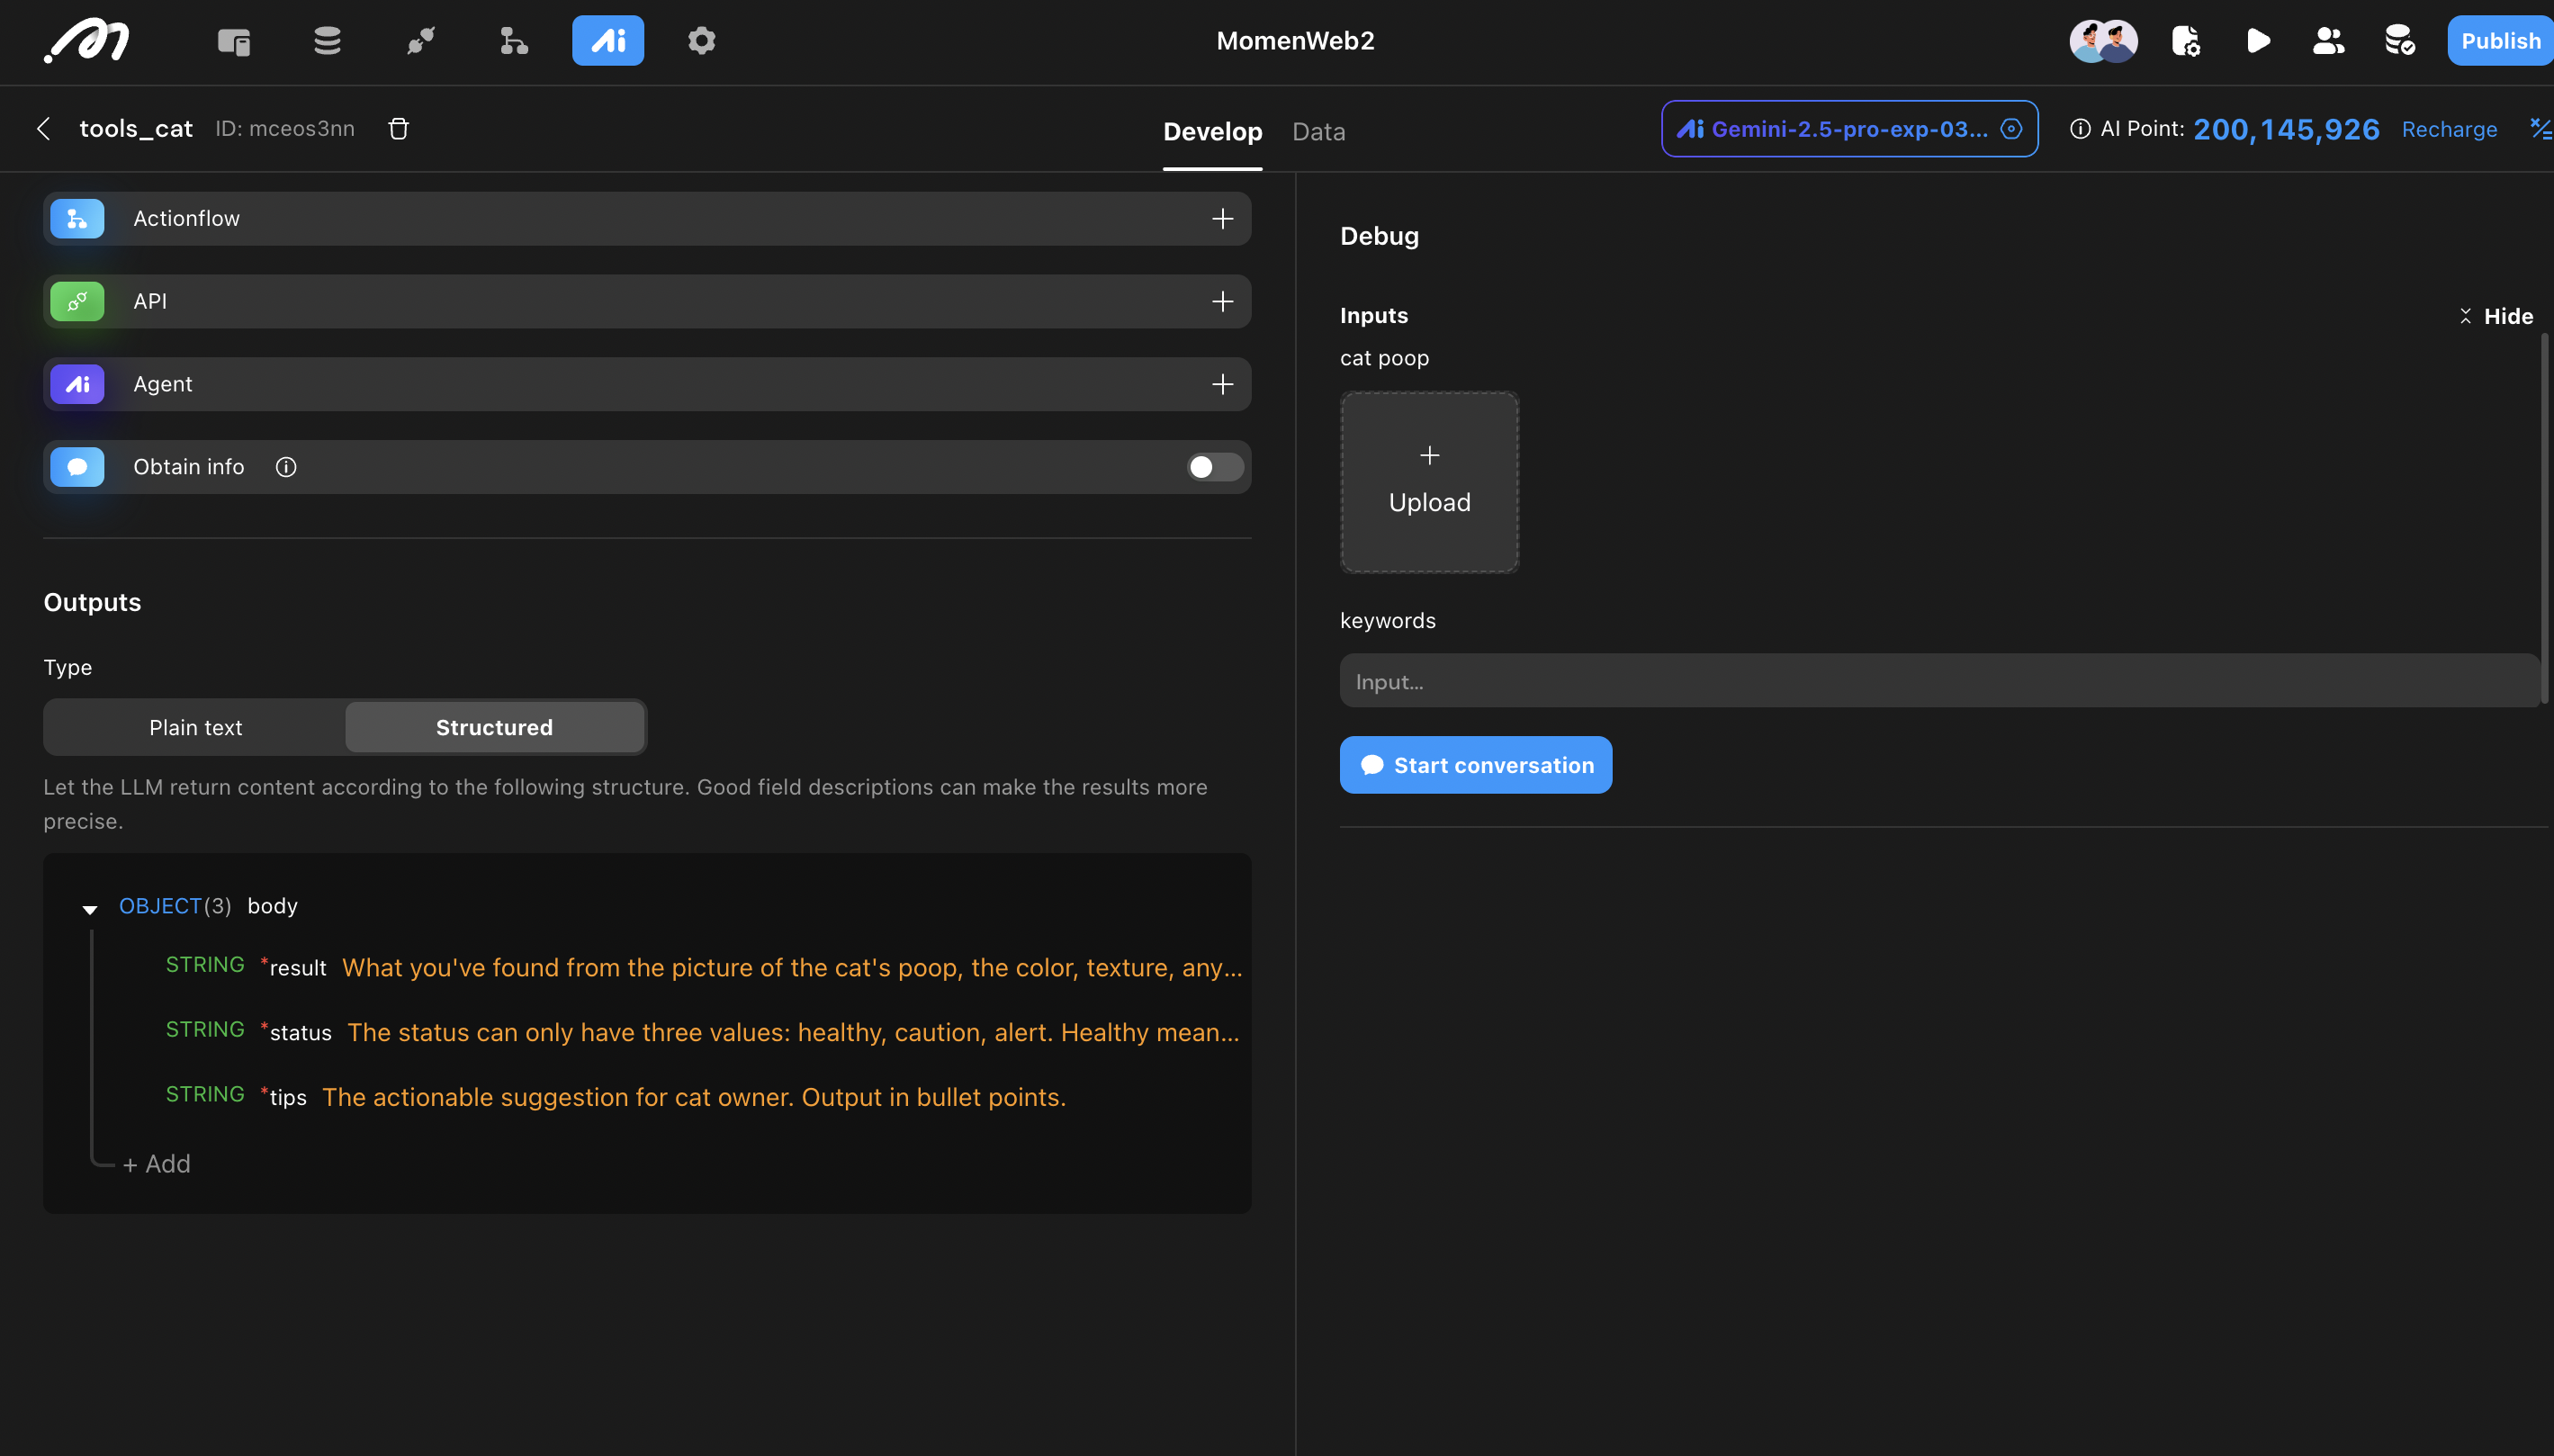Image resolution: width=2554 pixels, height=1456 pixels.
Task: Open the database icon in top toolbar
Action: pyautogui.click(x=327, y=41)
